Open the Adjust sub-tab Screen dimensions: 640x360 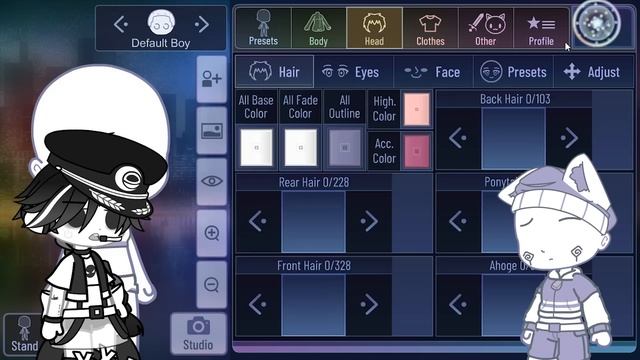[x=592, y=72]
